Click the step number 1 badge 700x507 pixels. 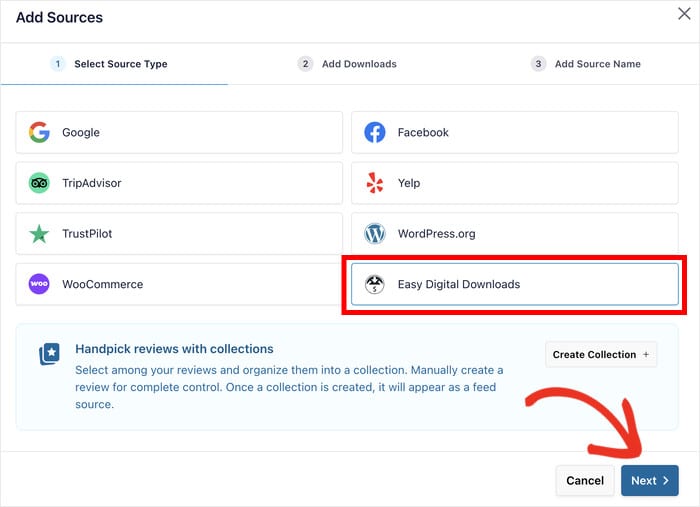coord(58,64)
